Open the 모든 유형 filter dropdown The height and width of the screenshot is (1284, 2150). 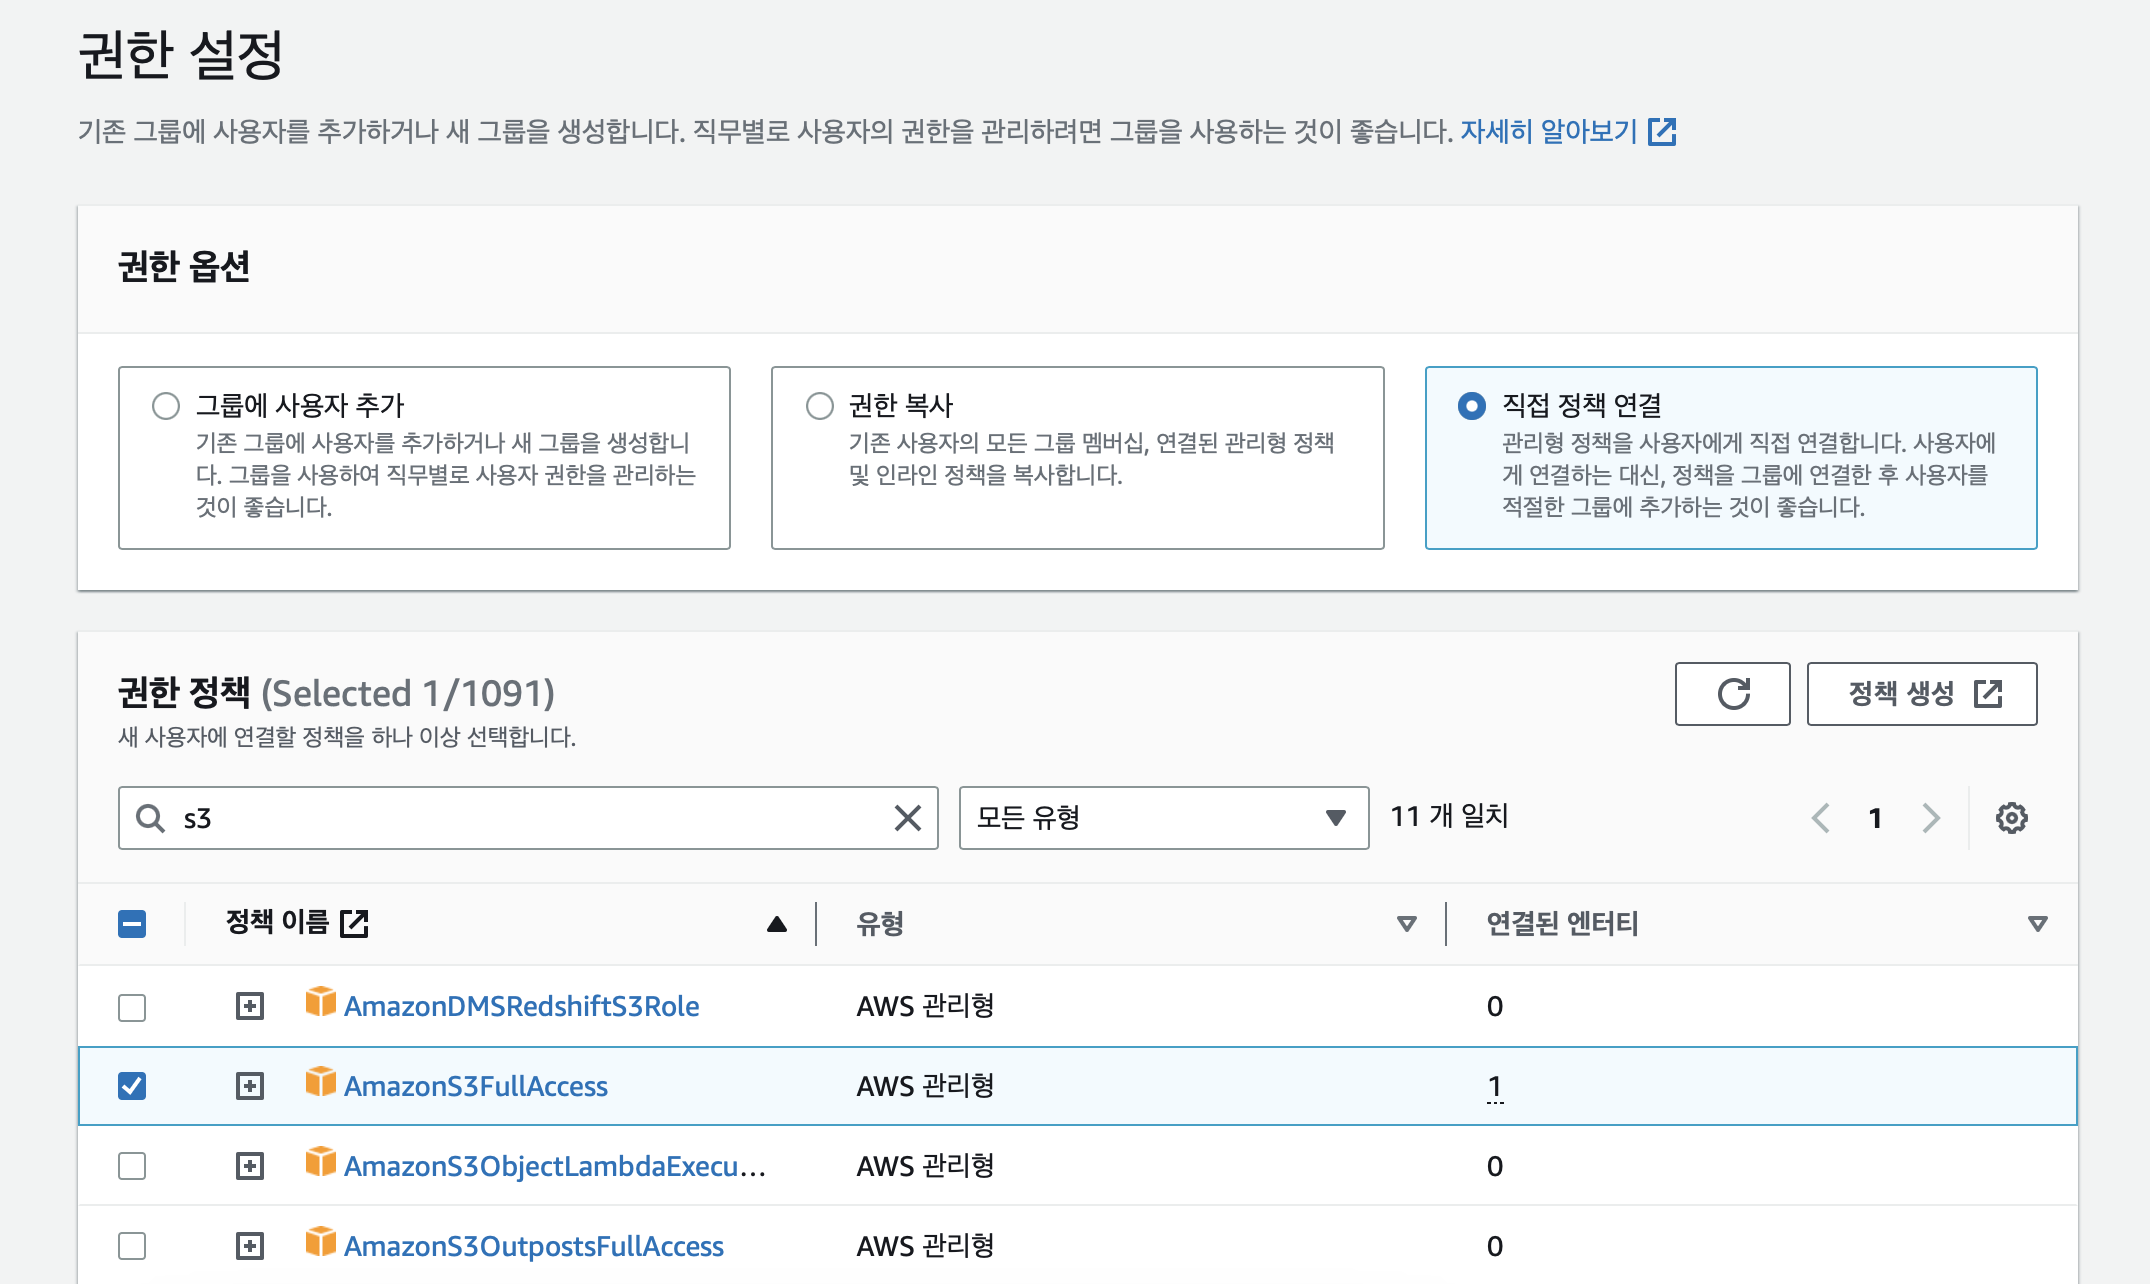[x=1163, y=818]
